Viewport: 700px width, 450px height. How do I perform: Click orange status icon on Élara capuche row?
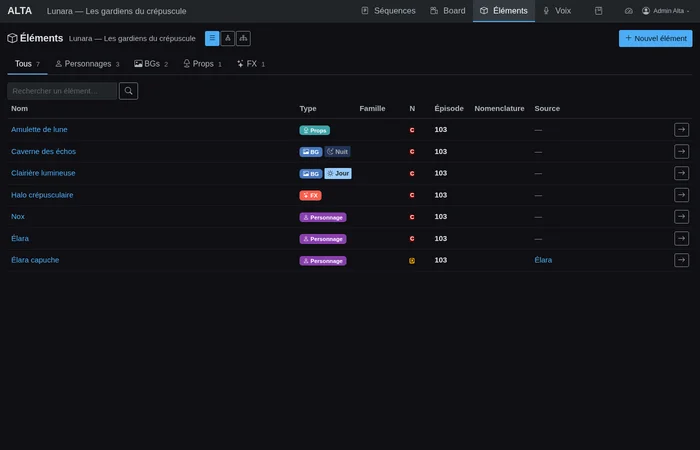click(412, 260)
